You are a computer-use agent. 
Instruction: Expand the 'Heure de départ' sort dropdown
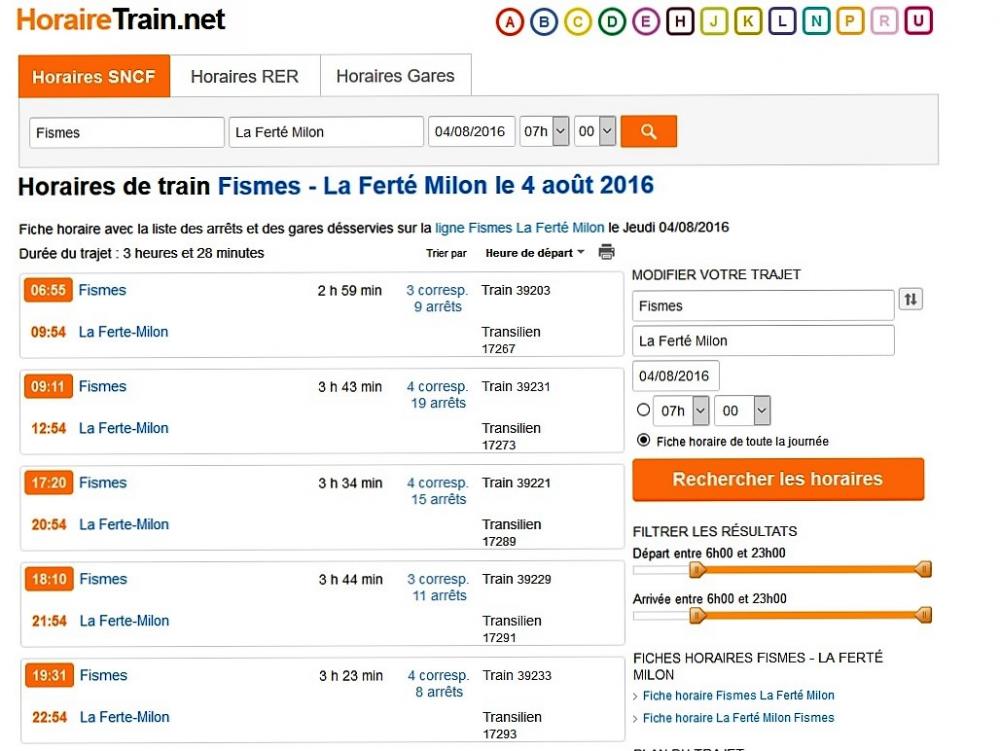coord(535,253)
